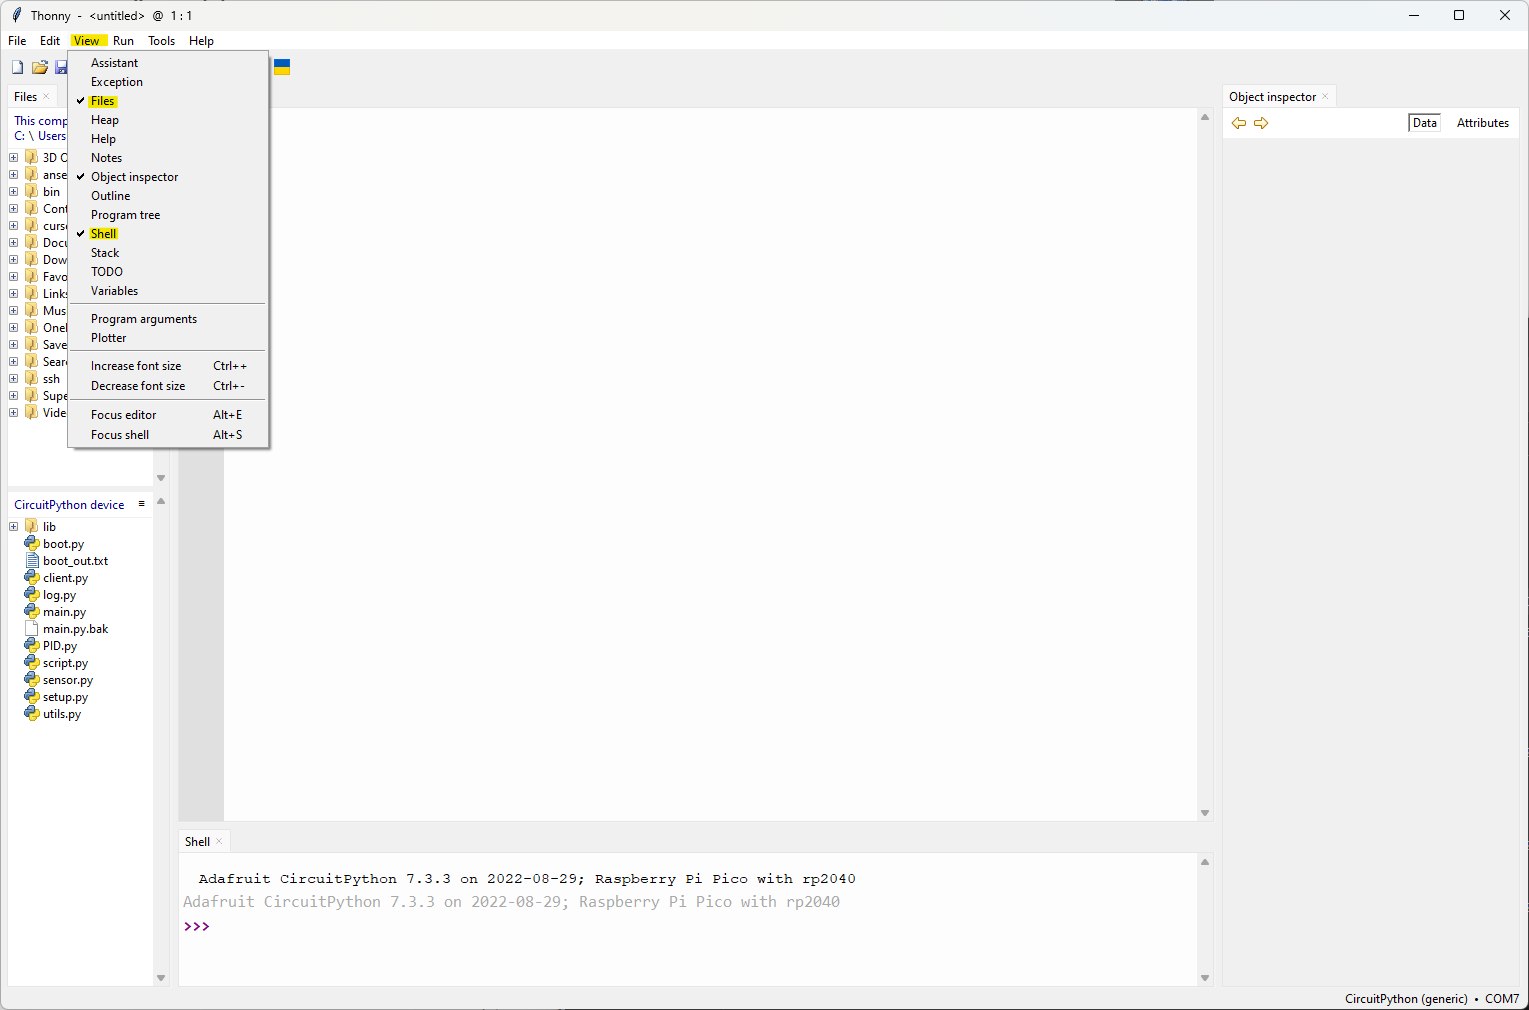The height and width of the screenshot is (1010, 1529).
Task: Expand the lib folder on device
Action: pos(14,526)
